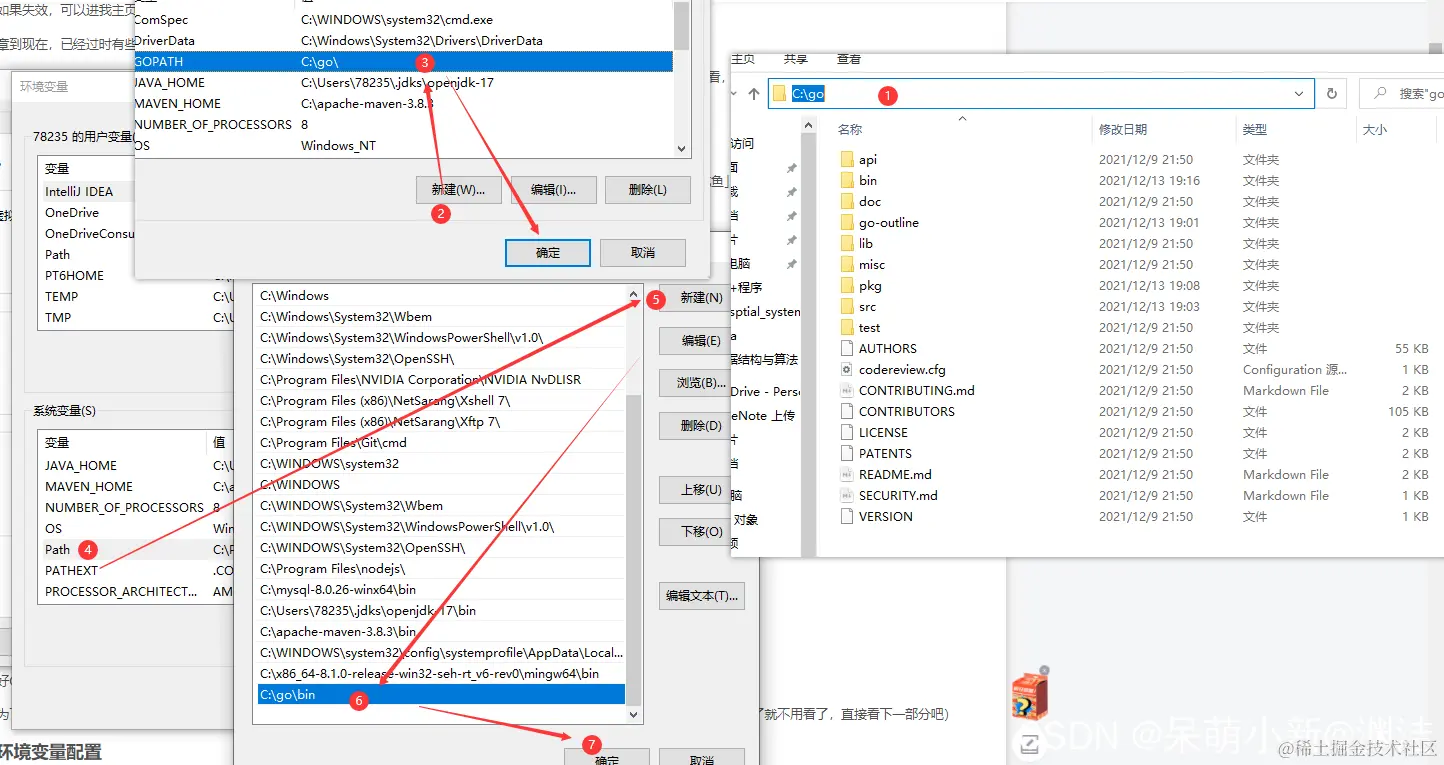The height and width of the screenshot is (765, 1444).
Task: Click the folder icon of the api row
Action: (x=846, y=160)
